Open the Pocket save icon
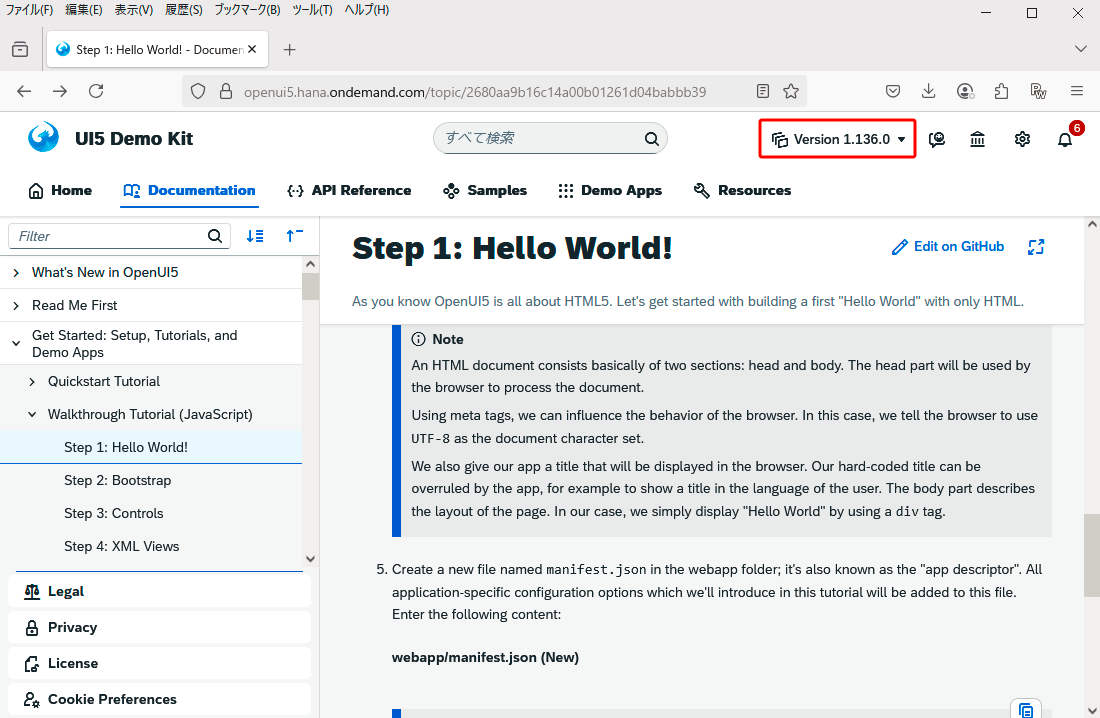Viewport: 1100px width, 718px height. pos(893,91)
